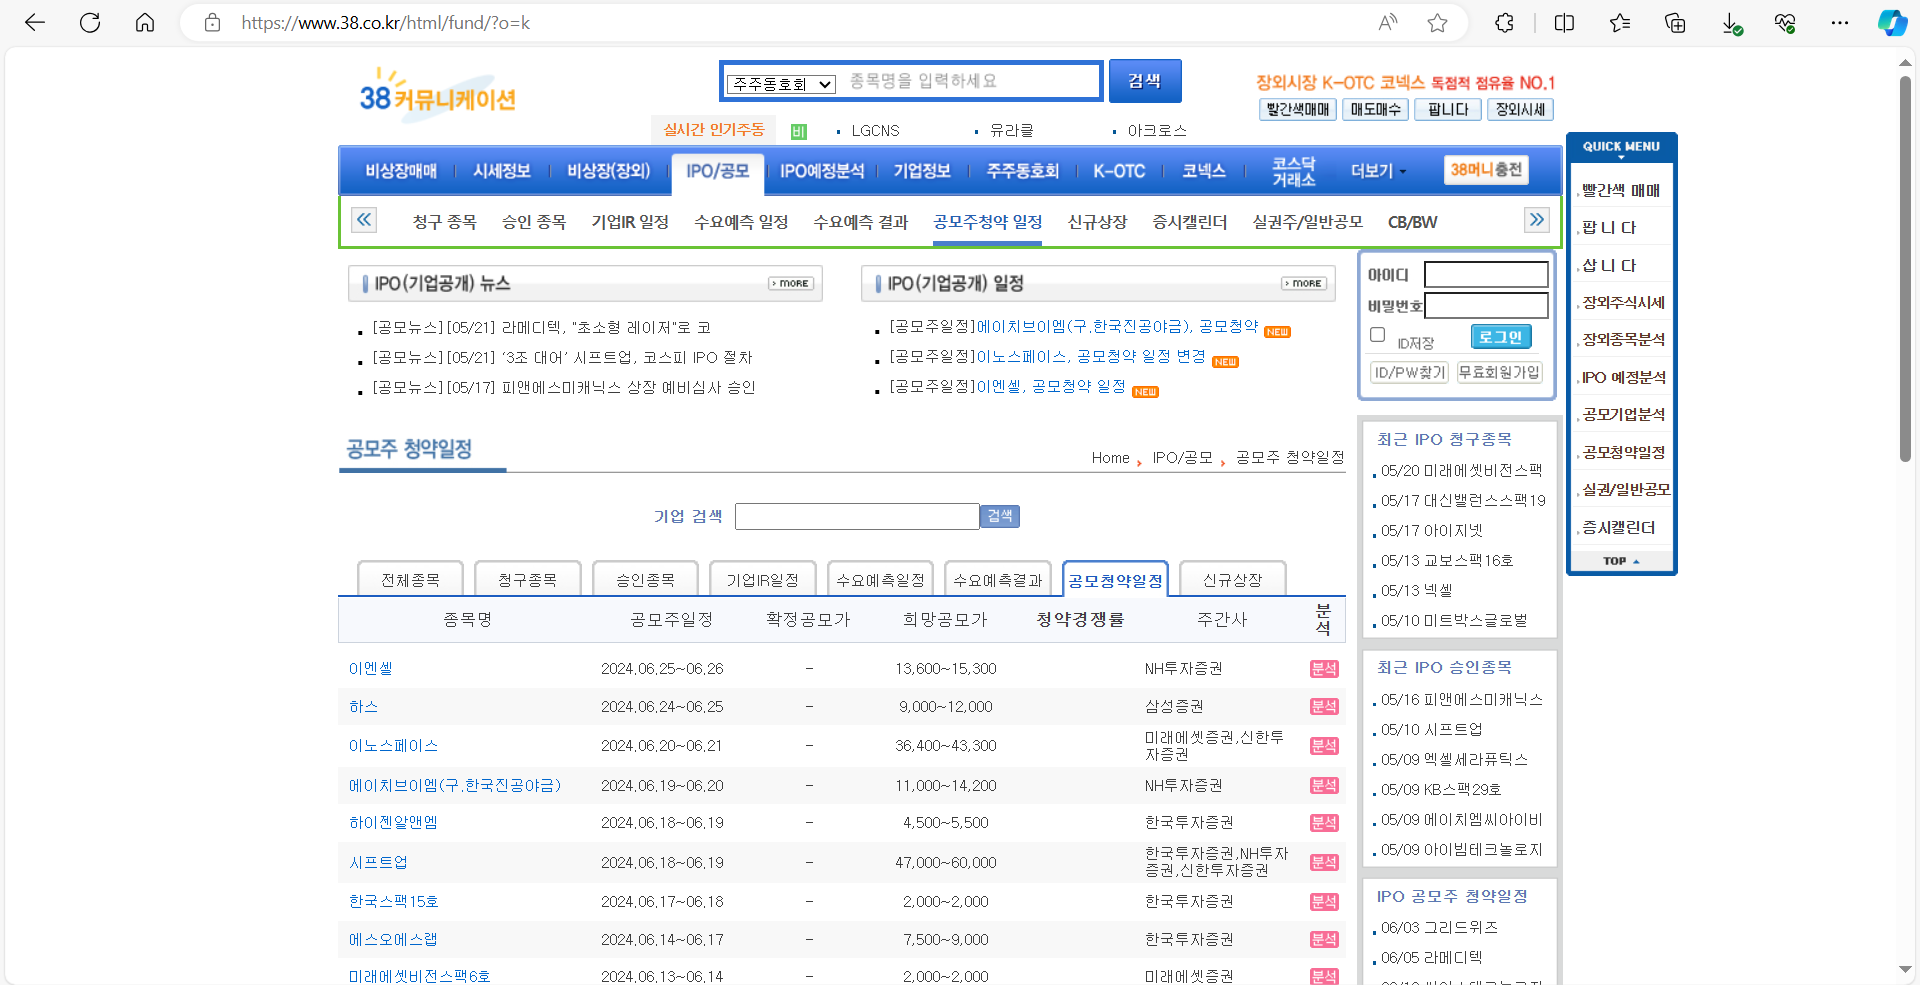
Task: Click the 검색 button beside 기업 검색
Action: pyautogui.click(x=1000, y=516)
